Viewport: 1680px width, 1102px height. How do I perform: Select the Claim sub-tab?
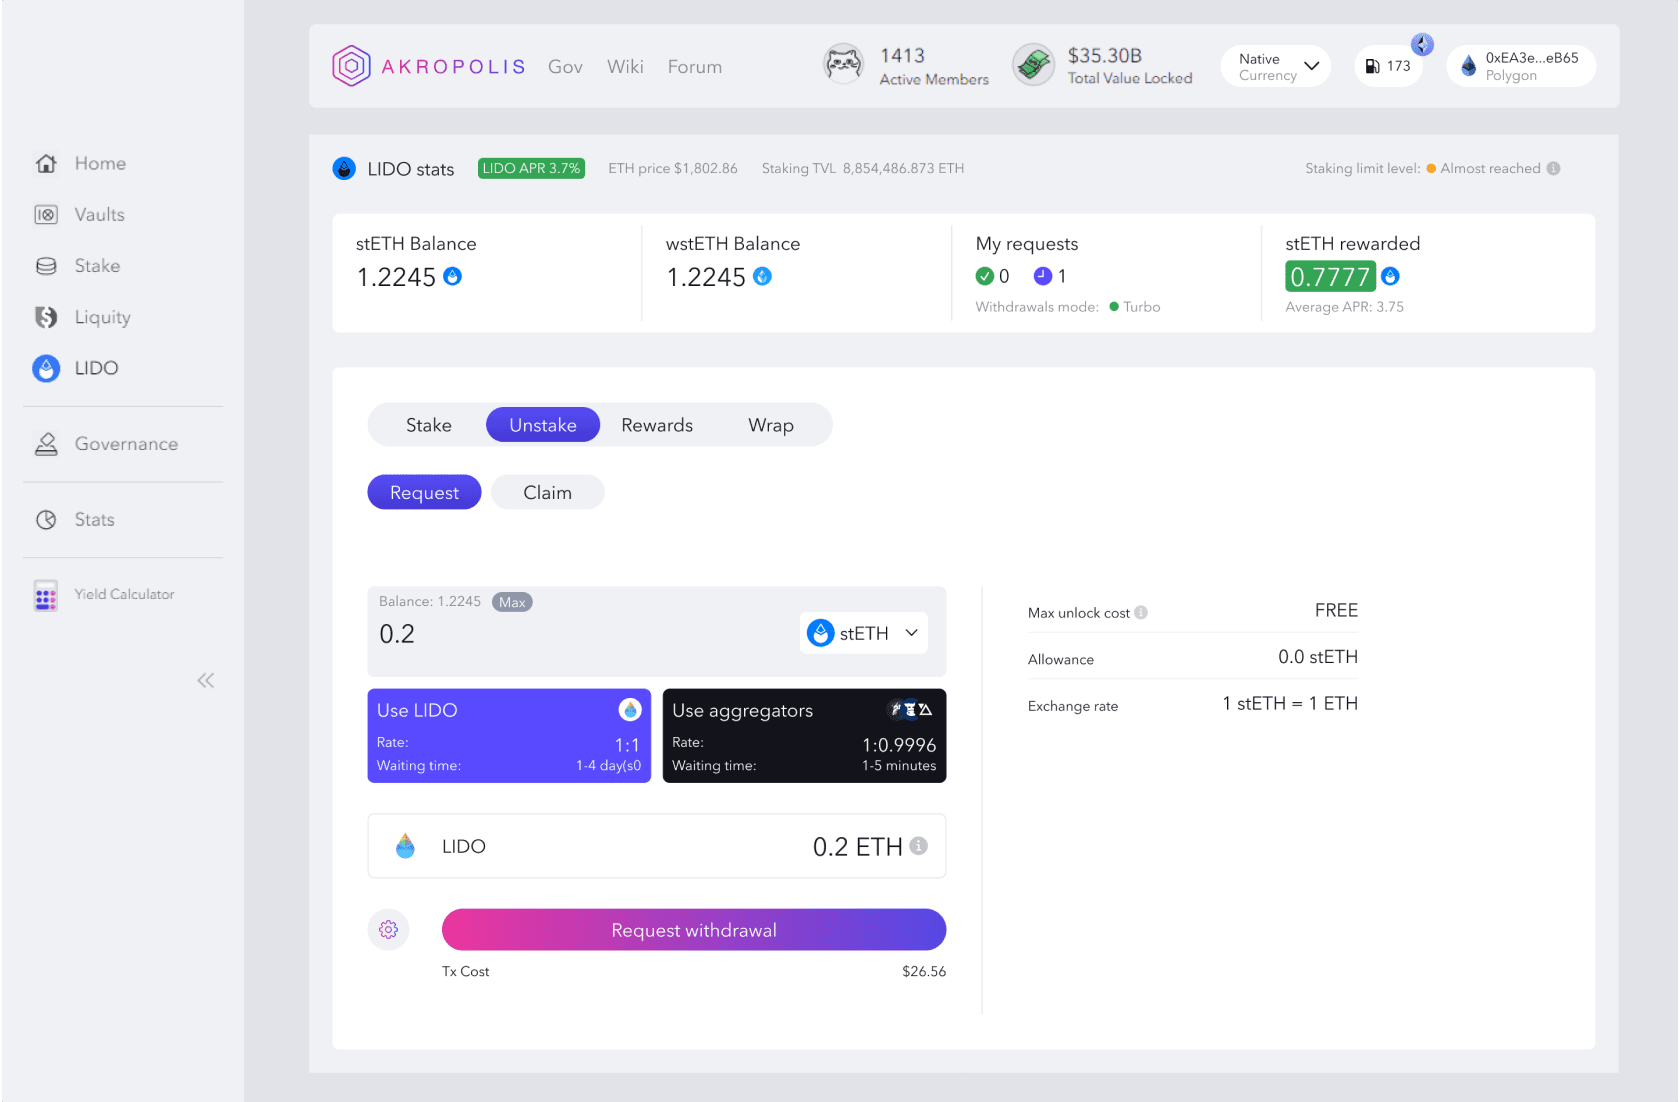[x=548, y=492]
